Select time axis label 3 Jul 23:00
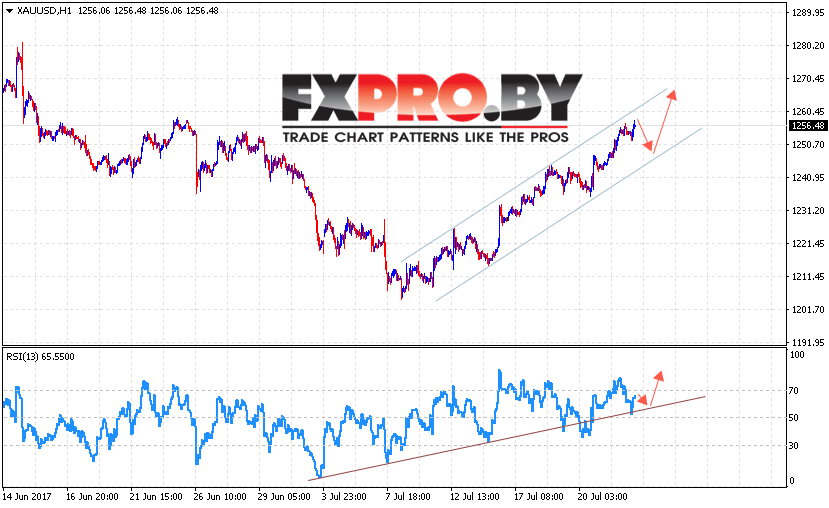This screenshot has height=508, width=829. tap(346, 497)
